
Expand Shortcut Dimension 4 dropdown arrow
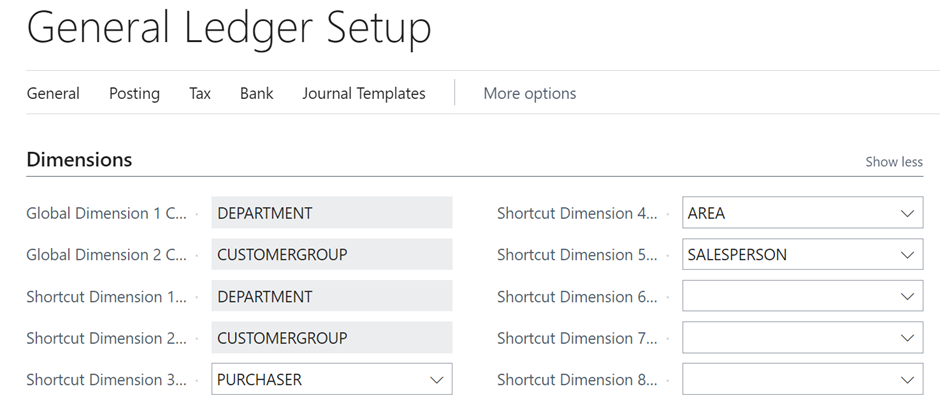click(908, 213)
